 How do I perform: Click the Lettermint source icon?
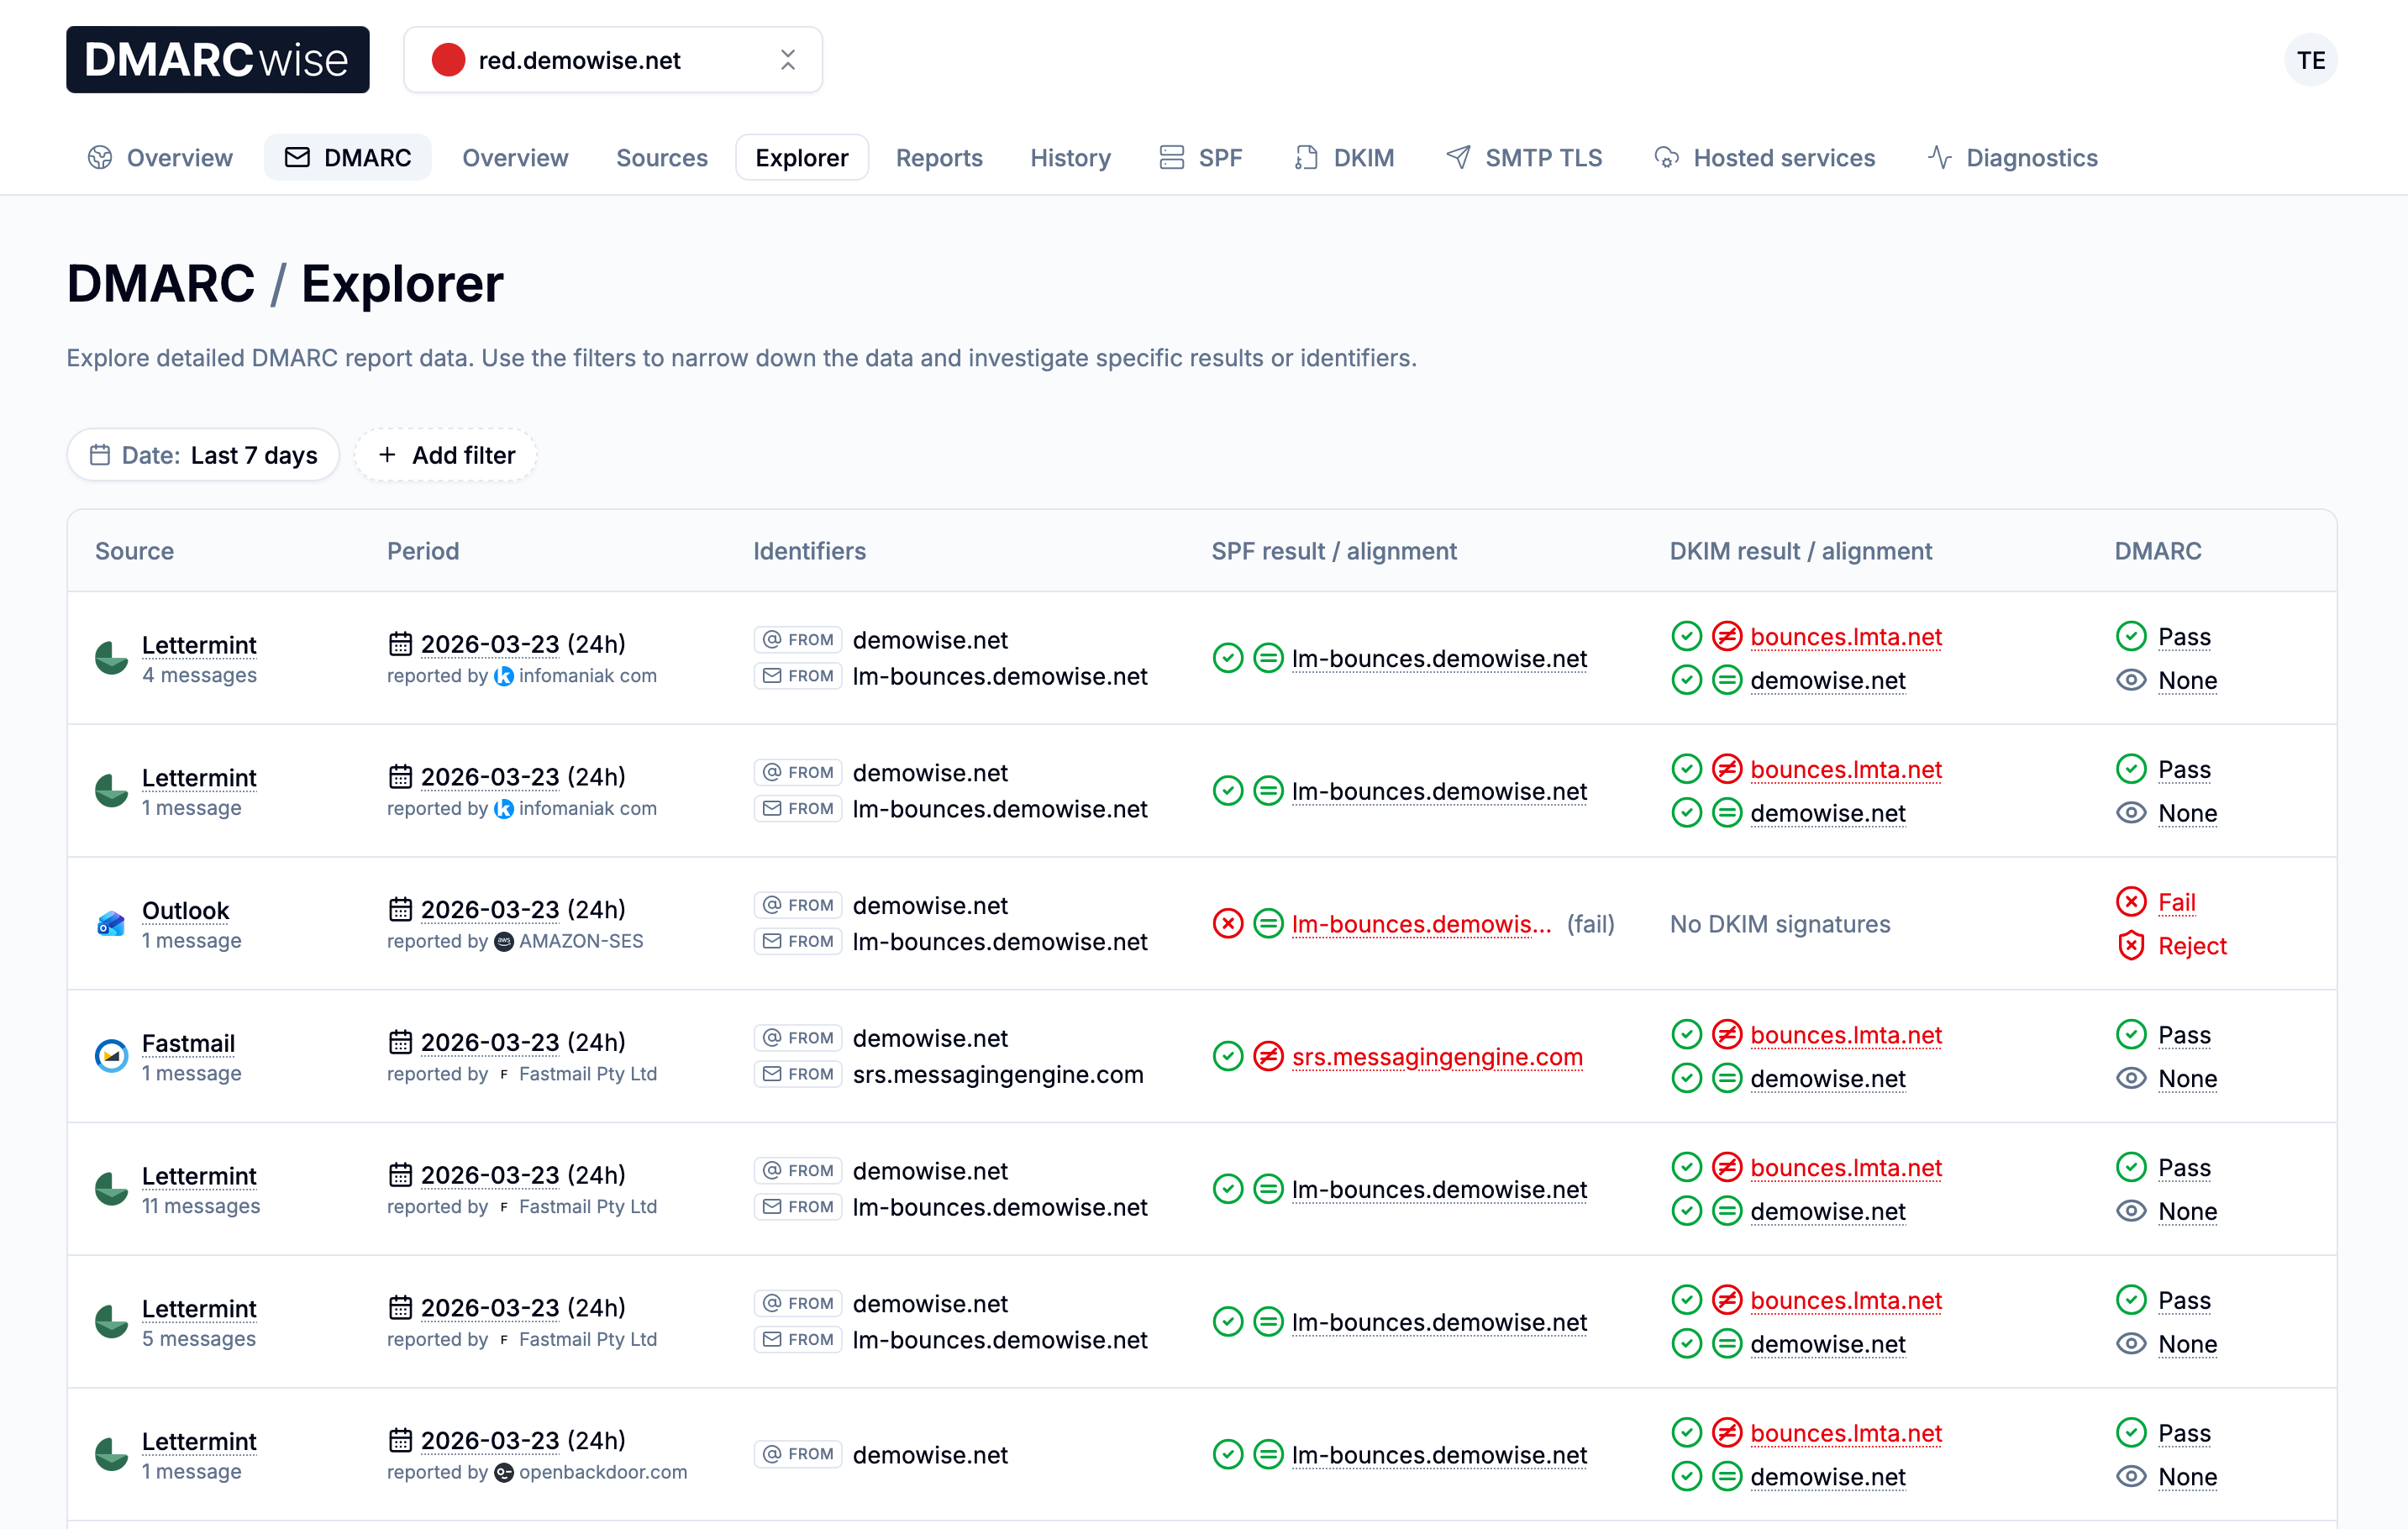tap(110, 657)
